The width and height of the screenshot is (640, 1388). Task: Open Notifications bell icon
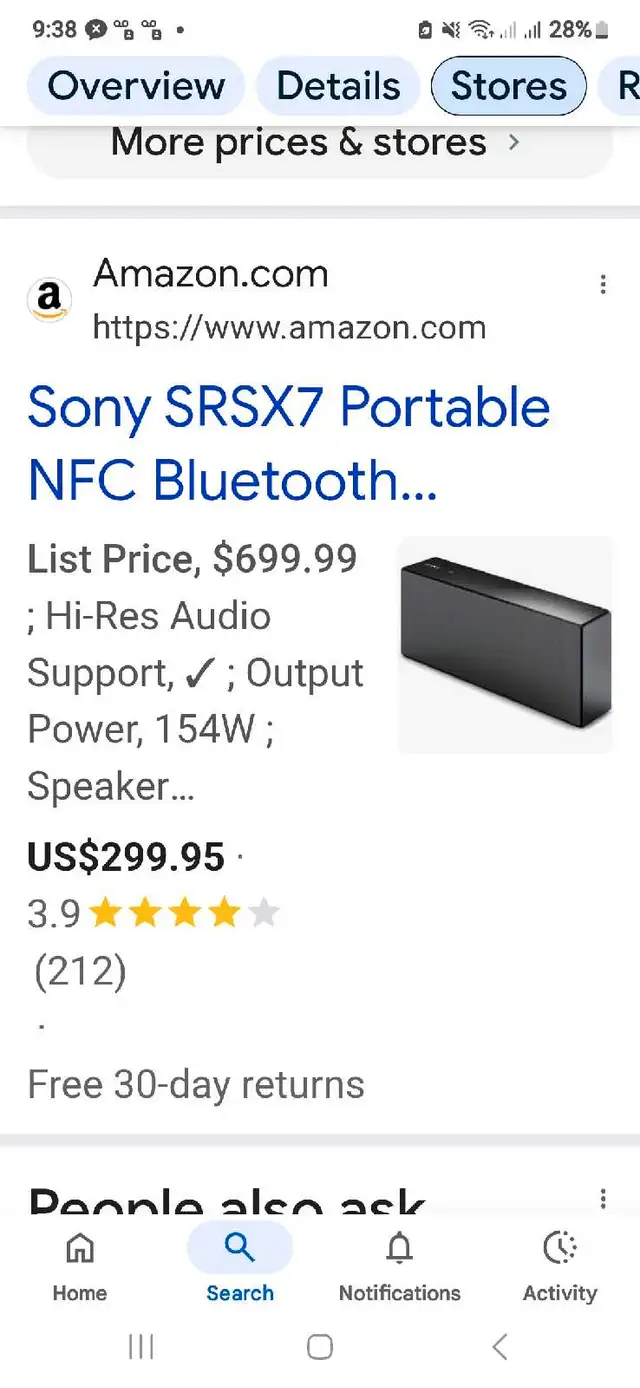click(400, 1248)
